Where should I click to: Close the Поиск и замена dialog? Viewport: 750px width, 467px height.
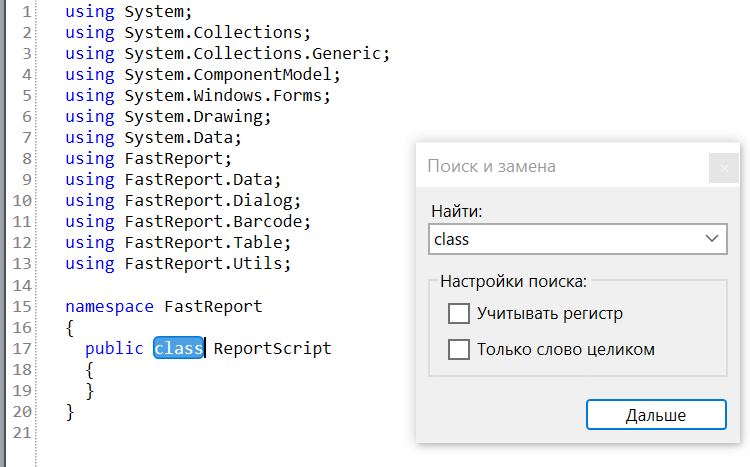pyautogui.click(x=723, y=168)
